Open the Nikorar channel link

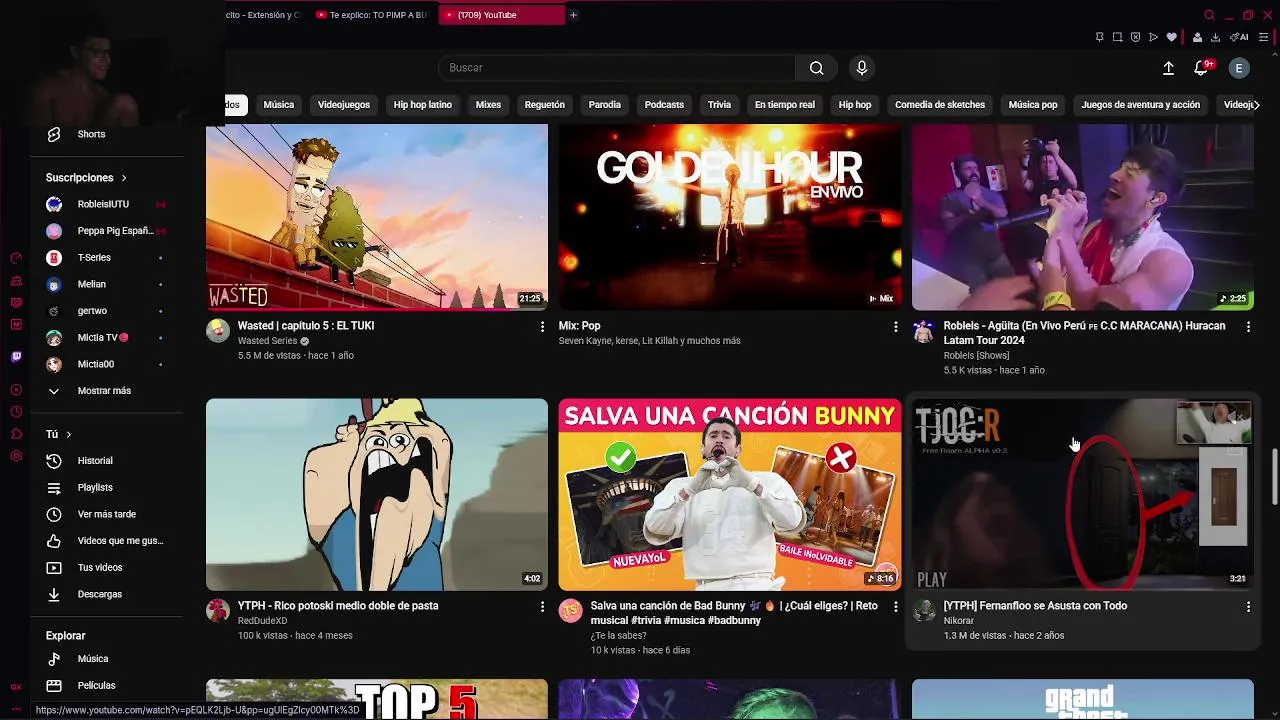pyautogui.click(x=959, y=621)
